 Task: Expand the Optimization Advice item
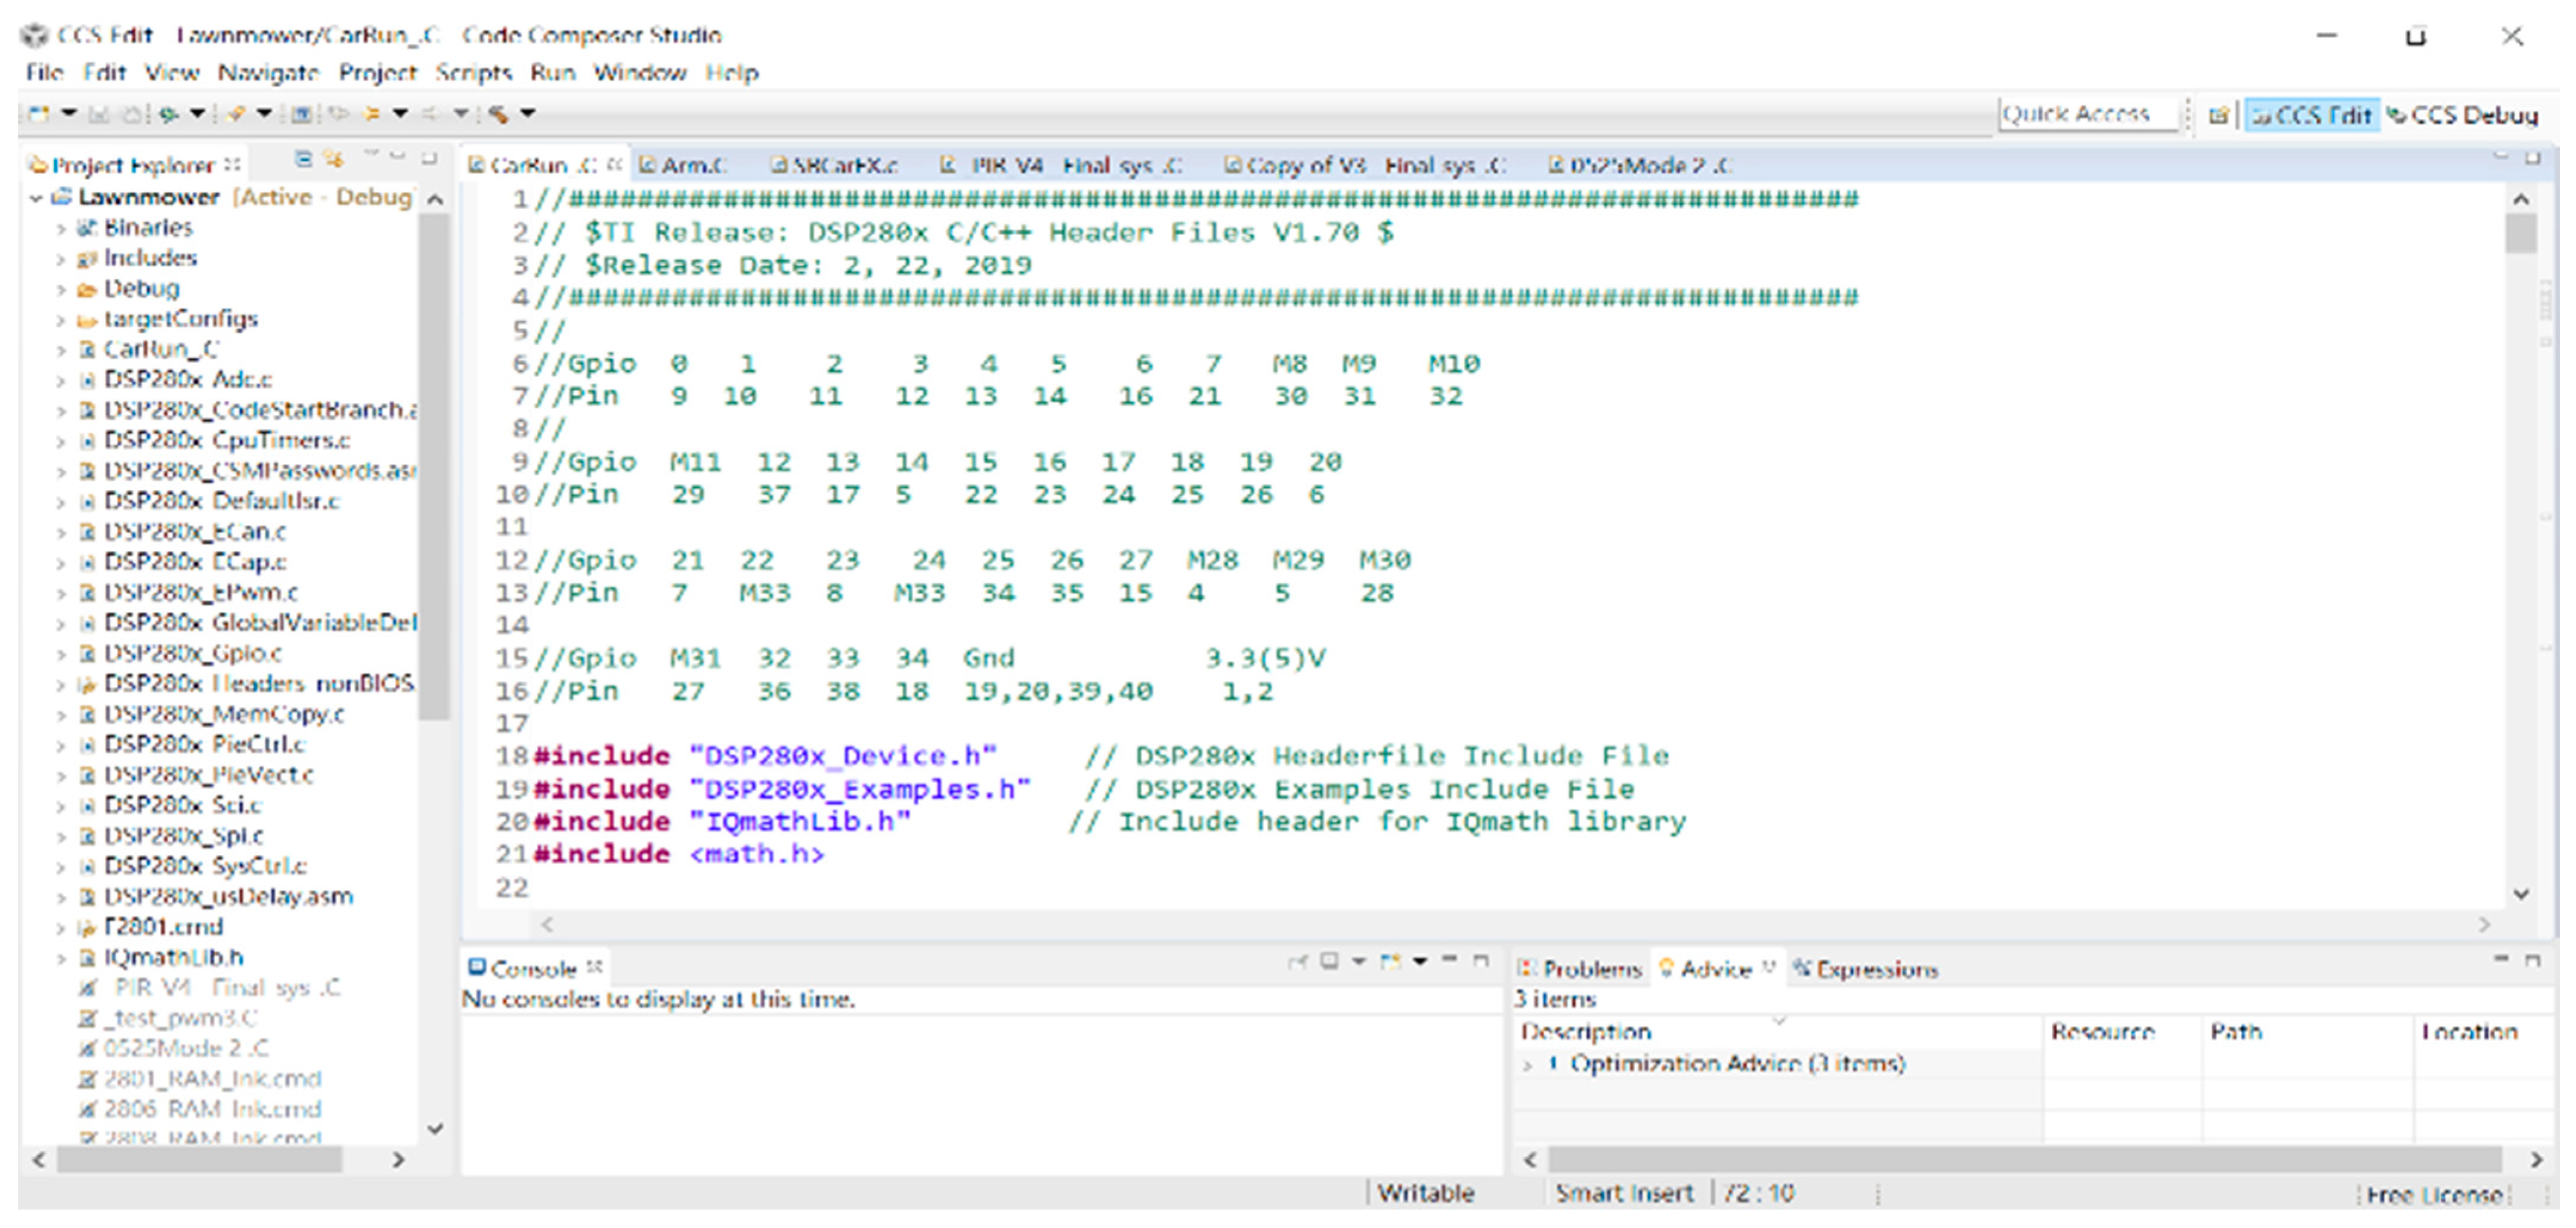(x=1527, y=1065)
